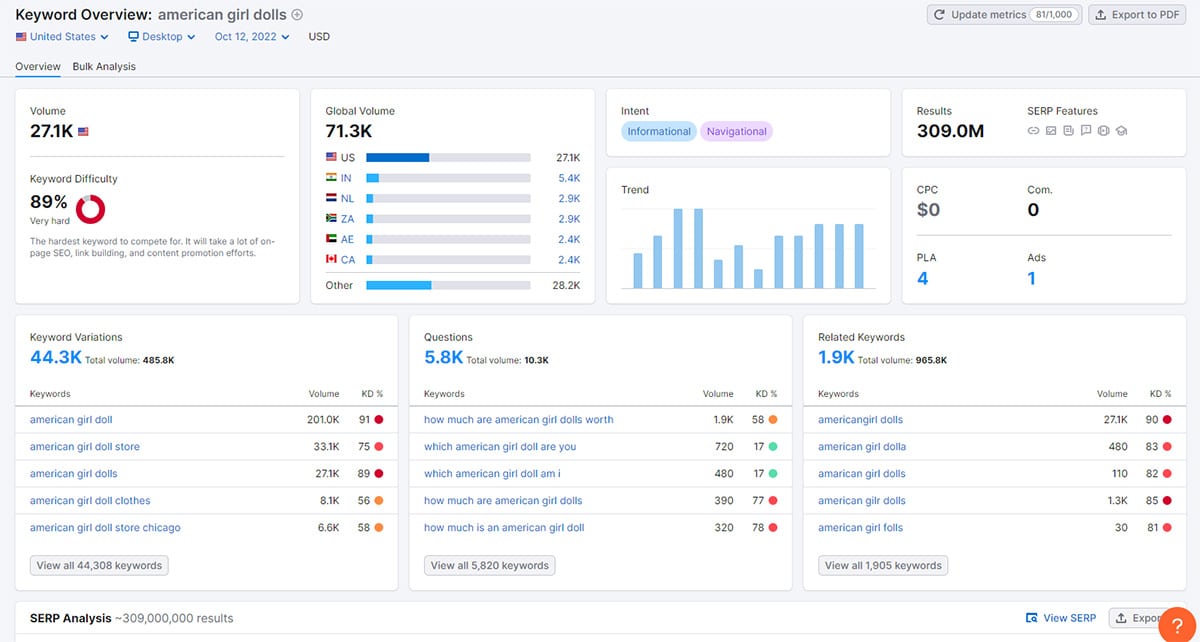Viewport: 1200px width, 642px height.
Task: Open american girl doll store chicago keyword
Action: pos(105,528)
